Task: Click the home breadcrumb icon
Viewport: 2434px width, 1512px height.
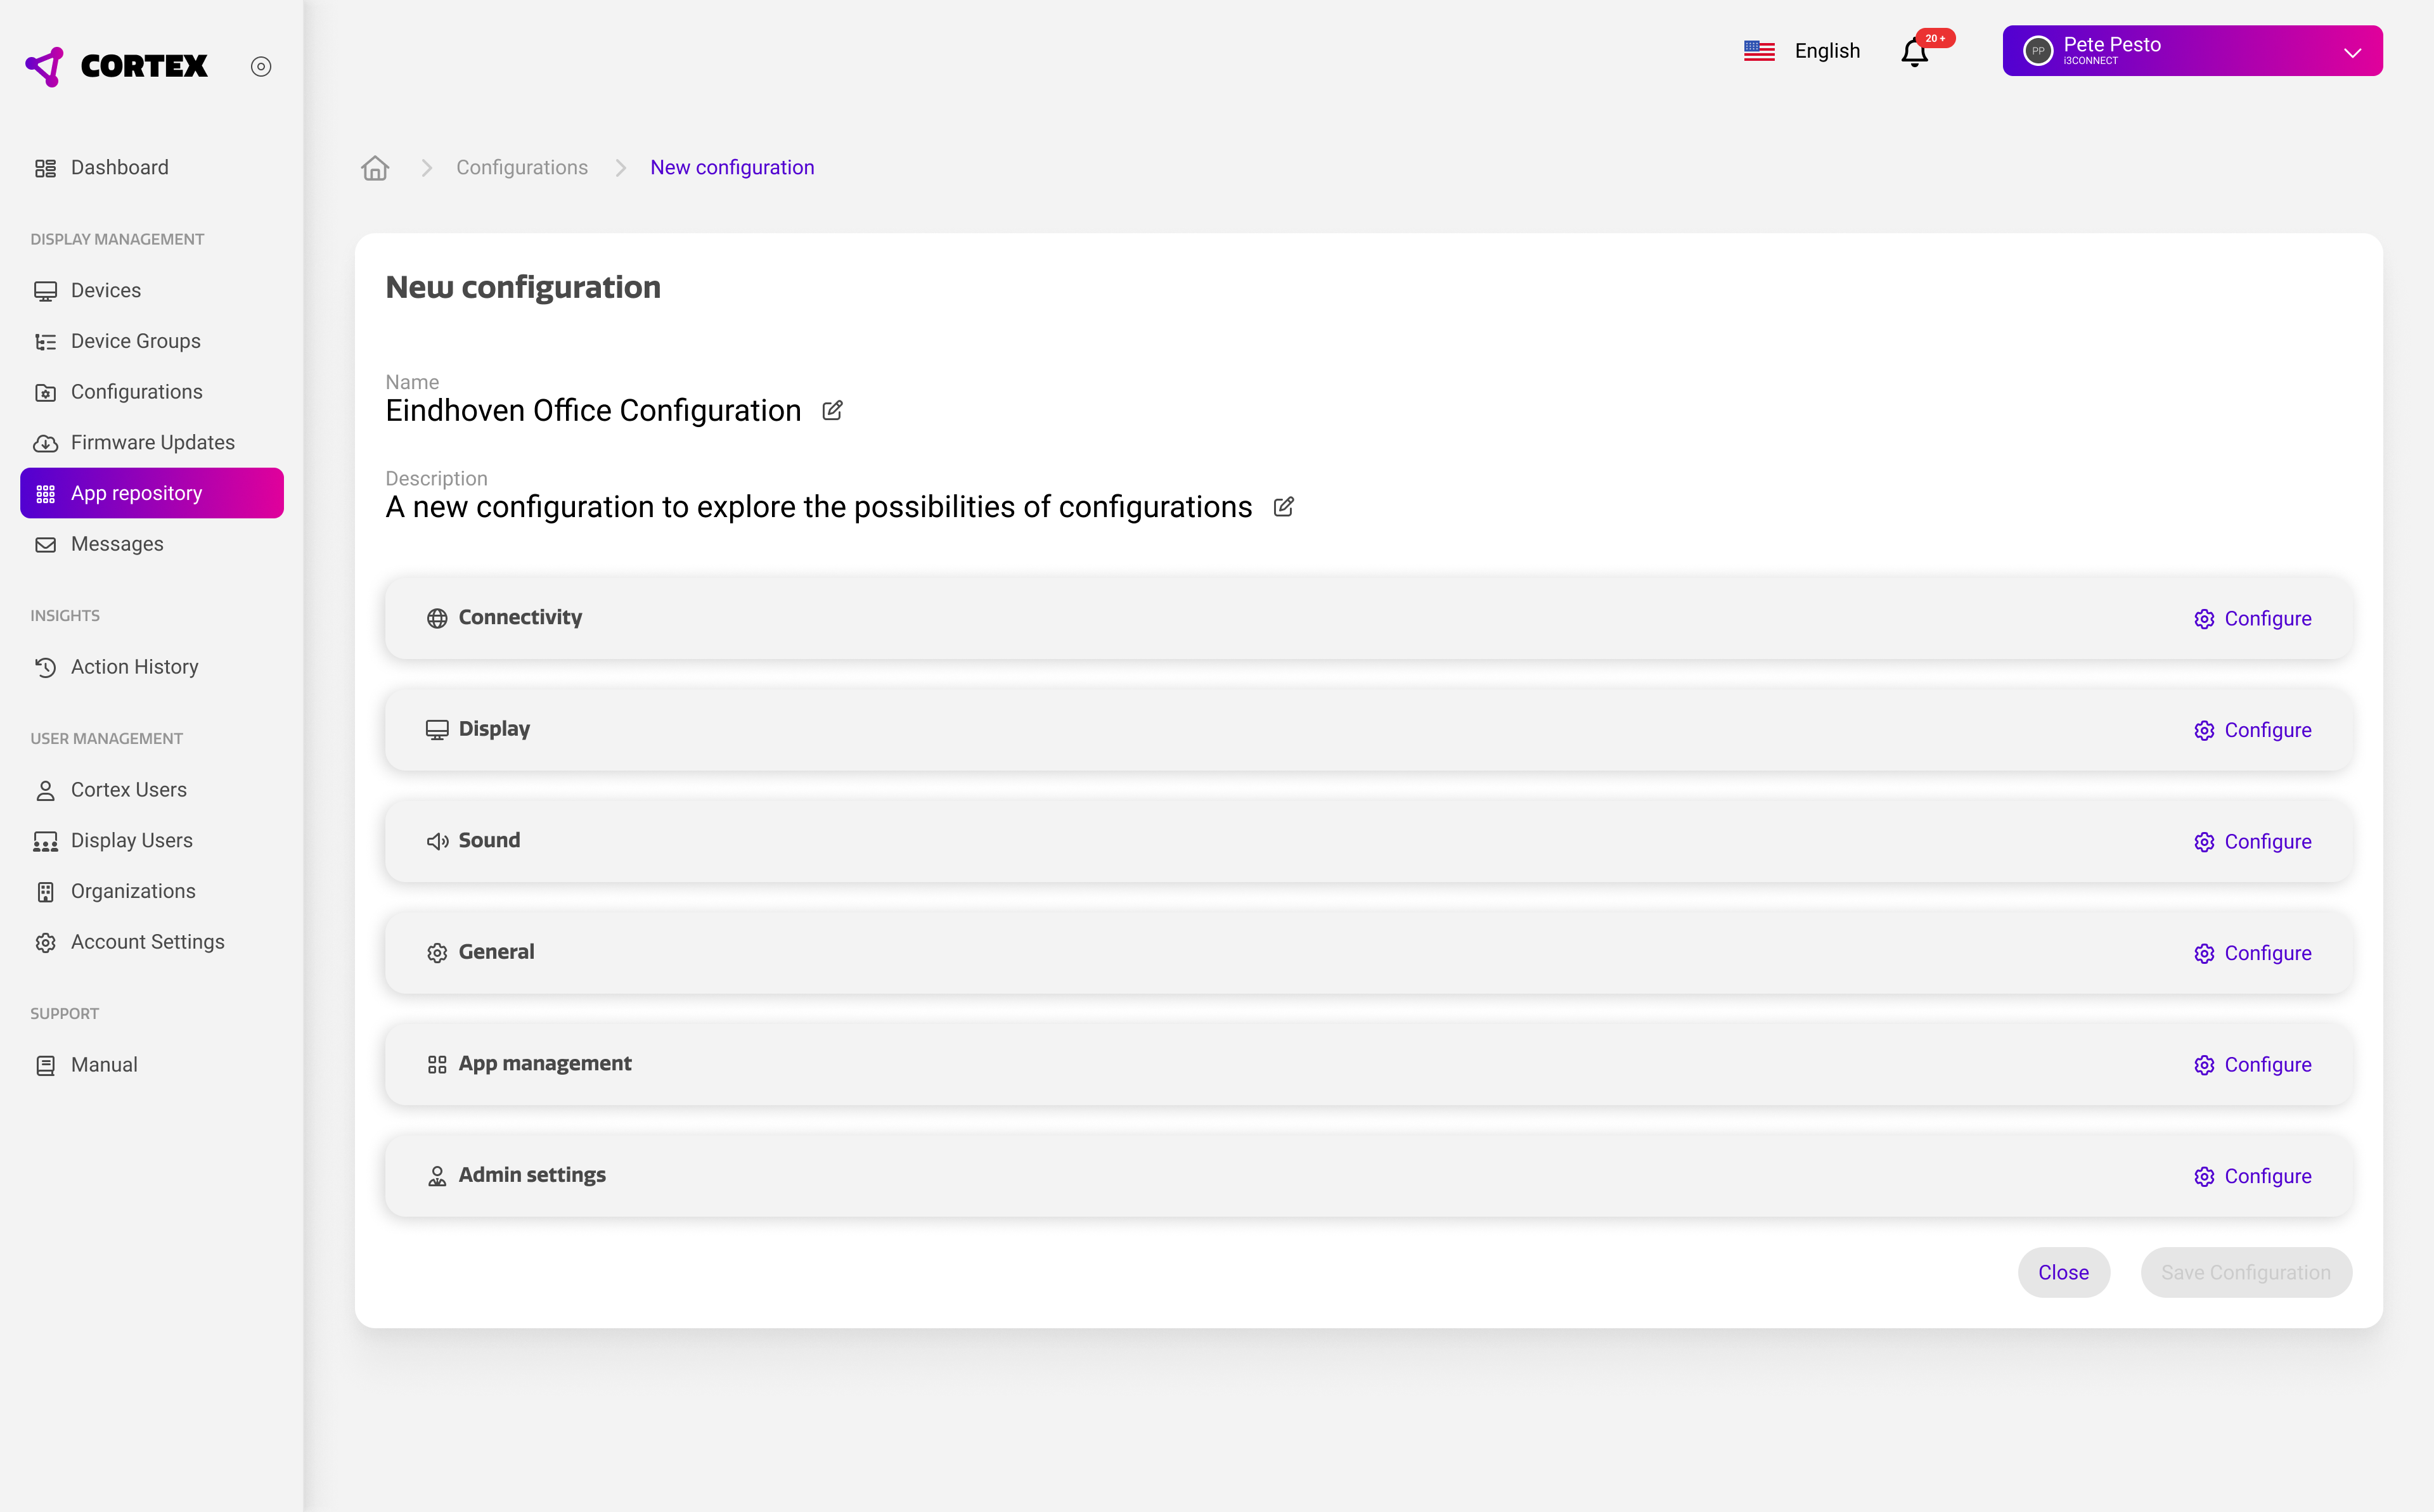Action: [x=375, y=168]
